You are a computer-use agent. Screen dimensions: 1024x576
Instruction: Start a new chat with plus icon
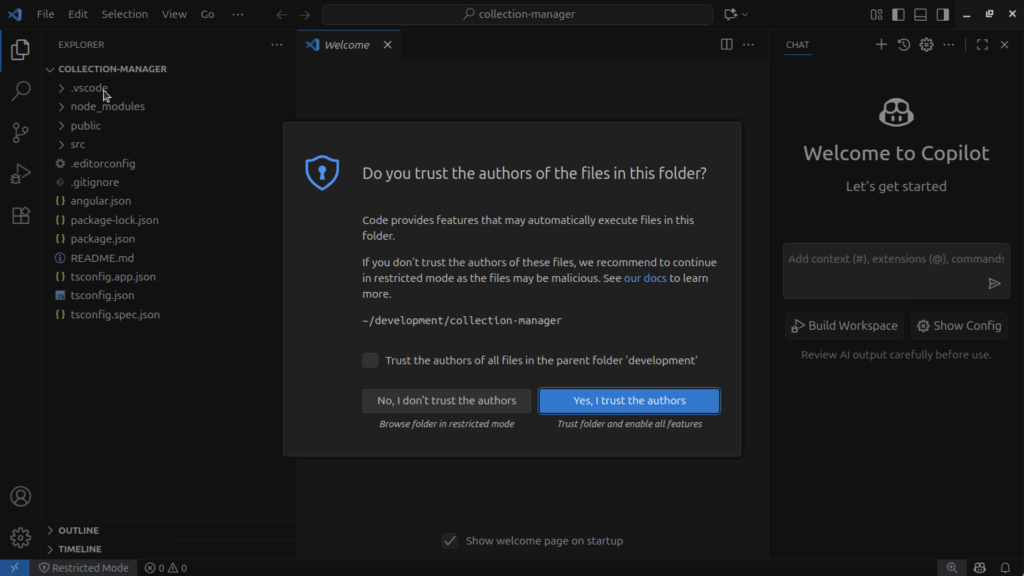[881, 45]
